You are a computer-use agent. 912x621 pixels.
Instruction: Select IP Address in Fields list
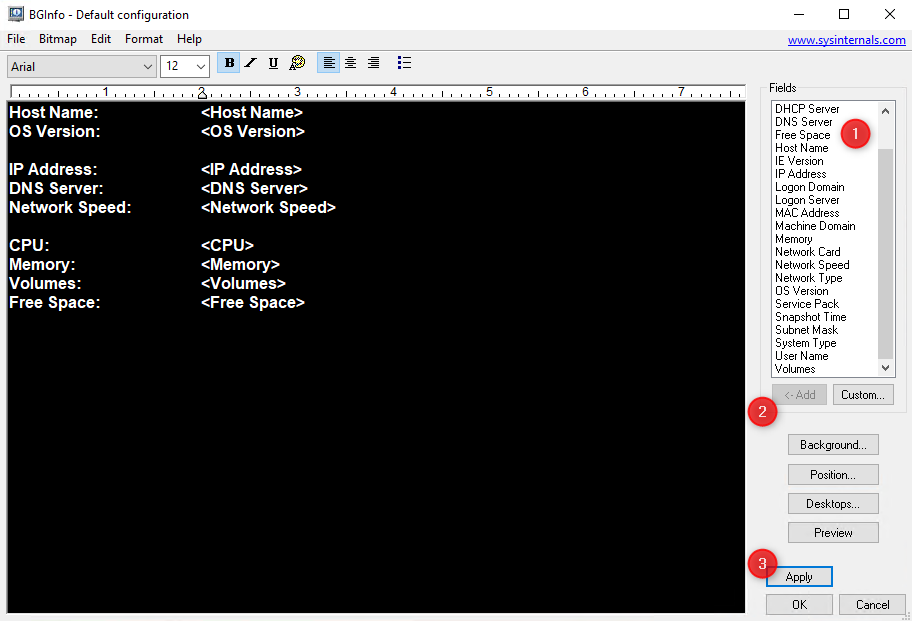click(800, 174)
